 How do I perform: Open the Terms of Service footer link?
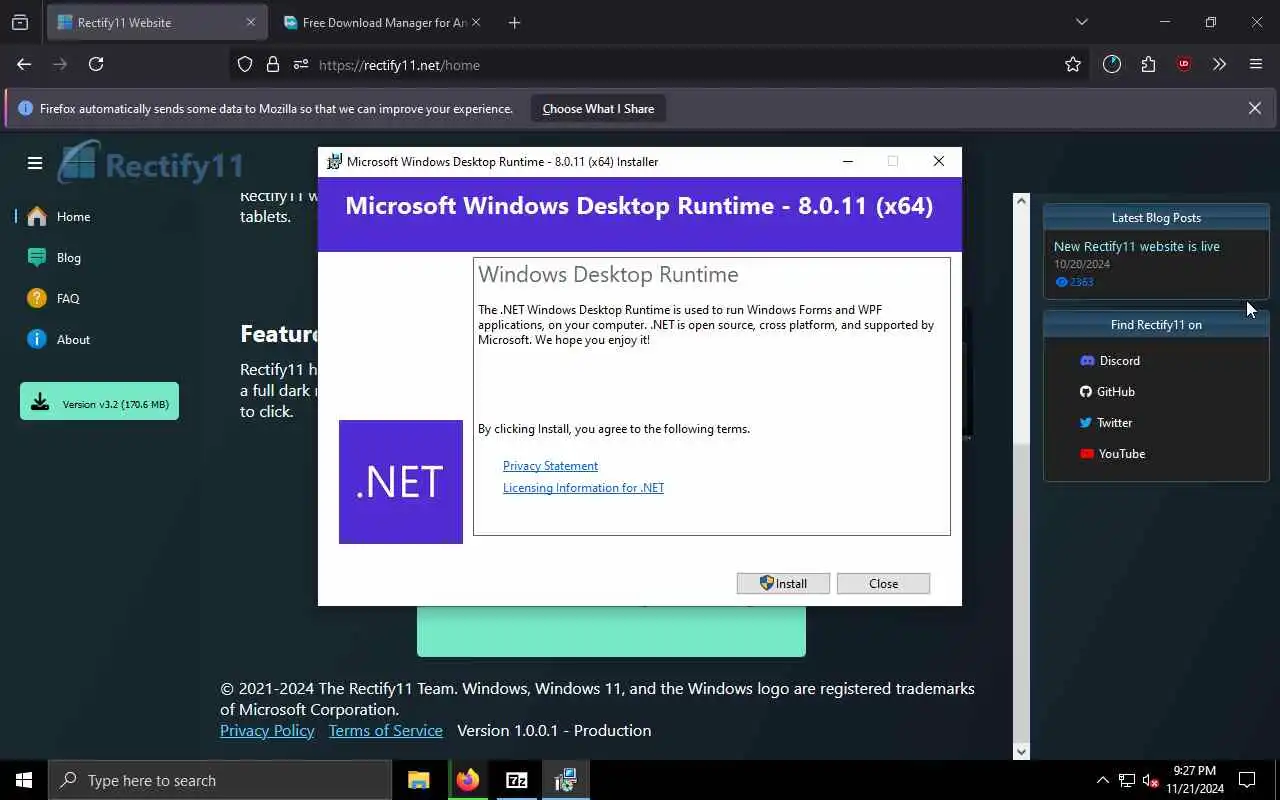click(x=385, y=731)
